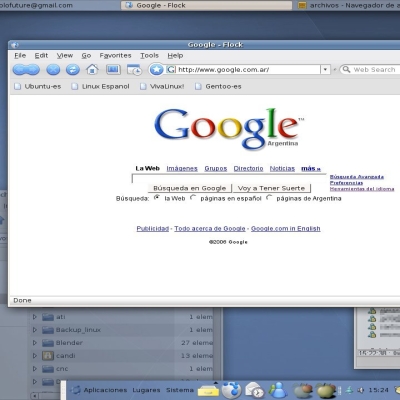Expand the Backup_linux folder row
This screenshot has width=400, height=400.
35,330
